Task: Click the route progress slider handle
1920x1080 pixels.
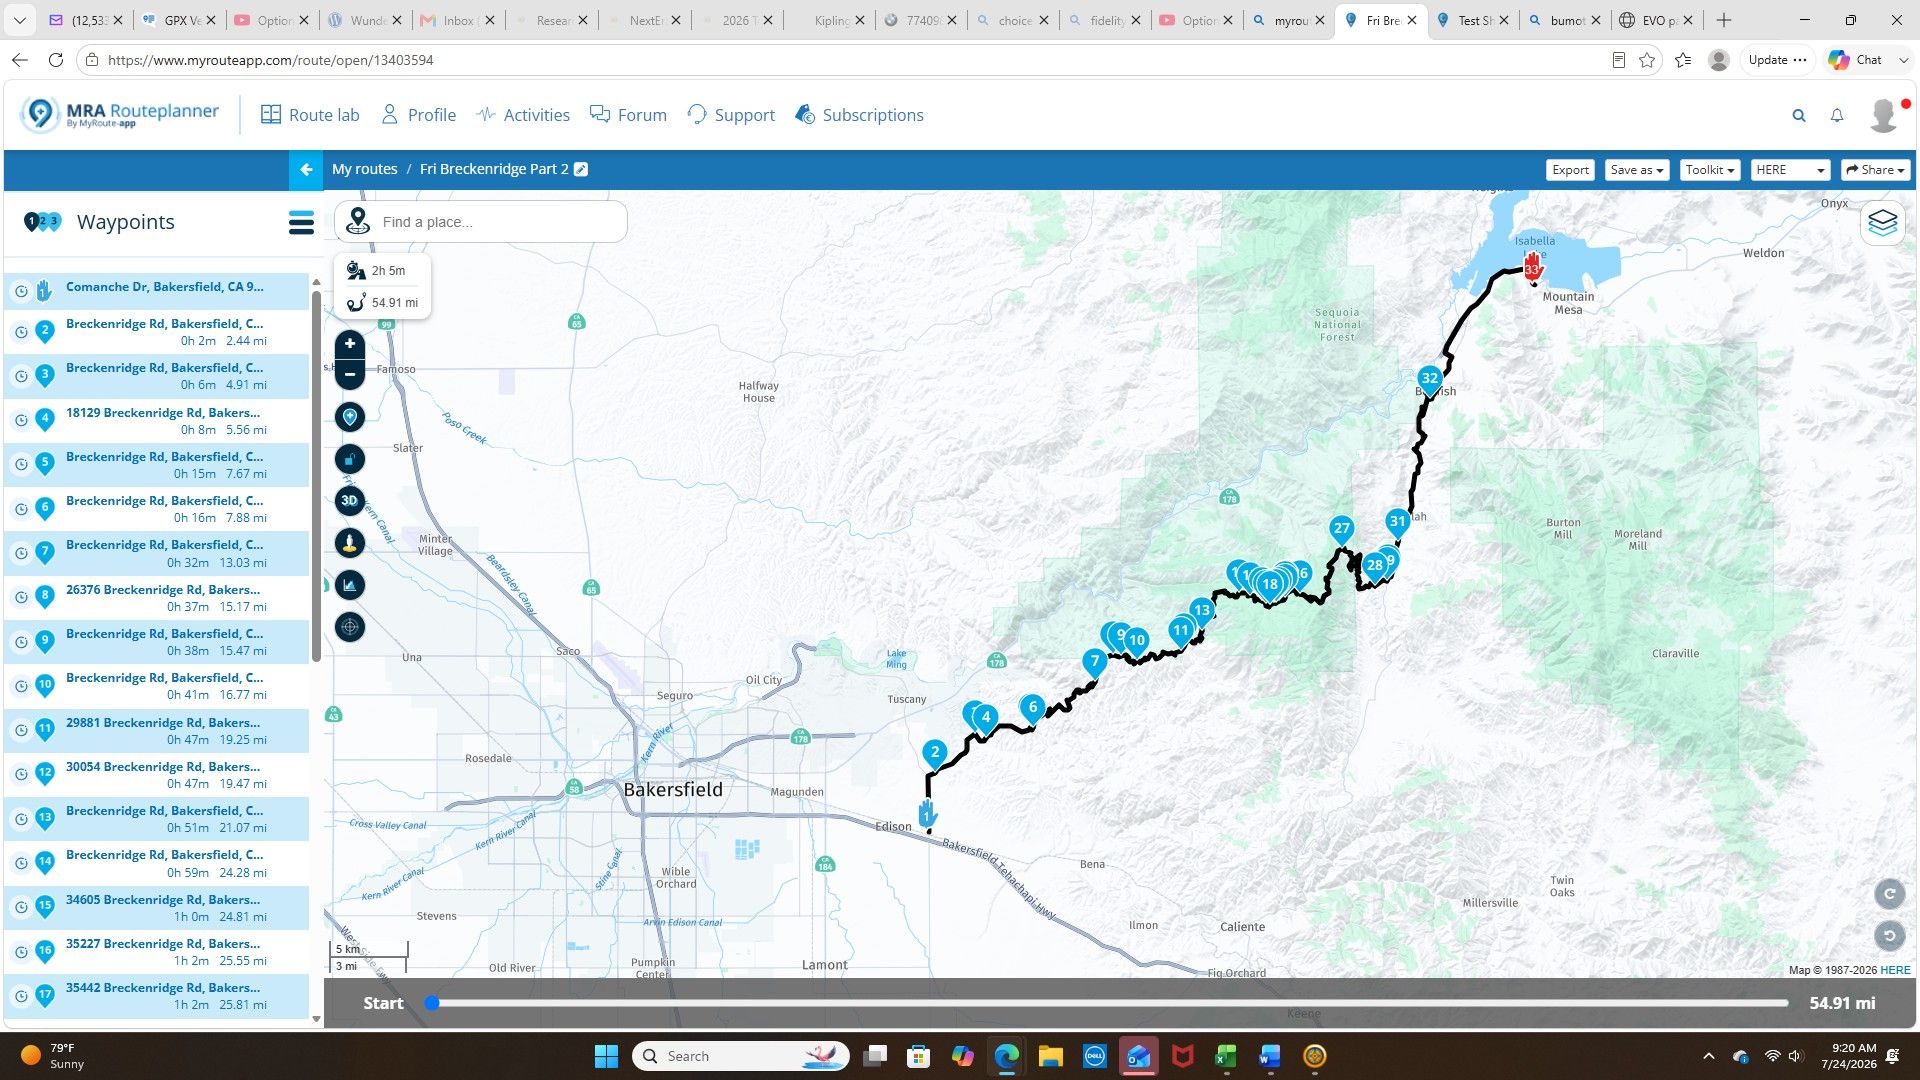Action: coord(432,1003)
